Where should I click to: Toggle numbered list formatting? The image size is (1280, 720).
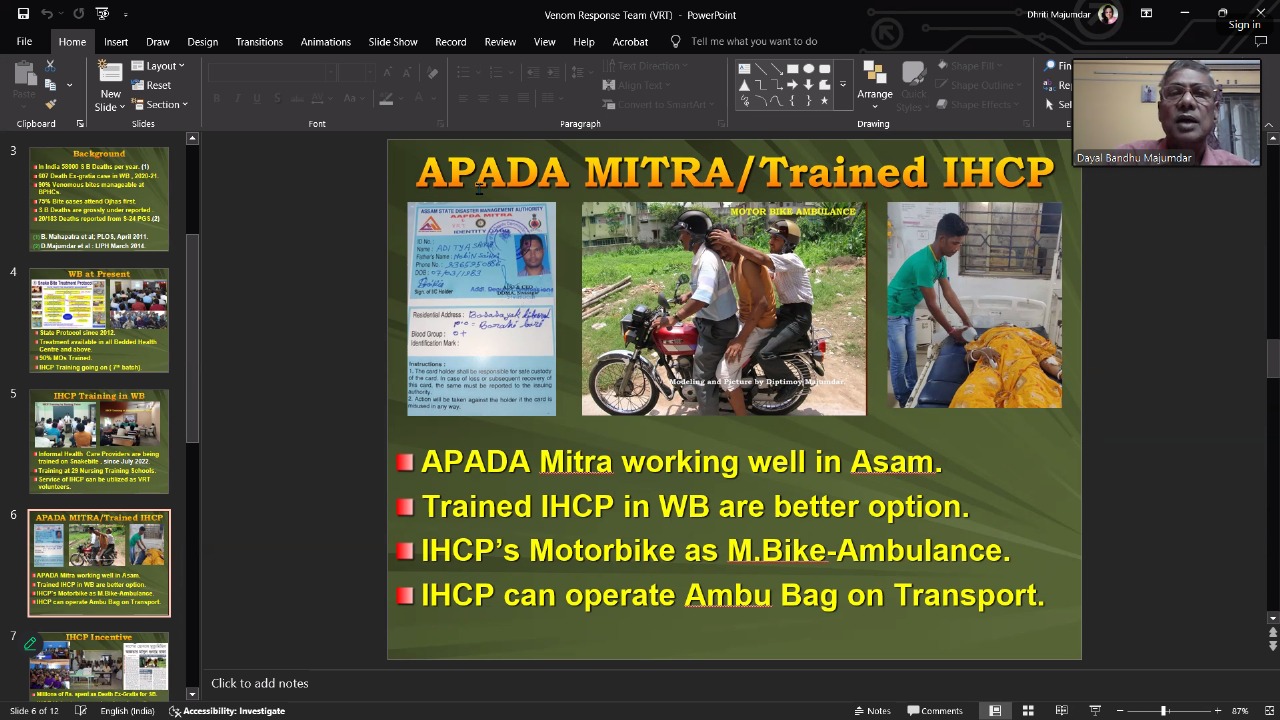click(496, 73)
